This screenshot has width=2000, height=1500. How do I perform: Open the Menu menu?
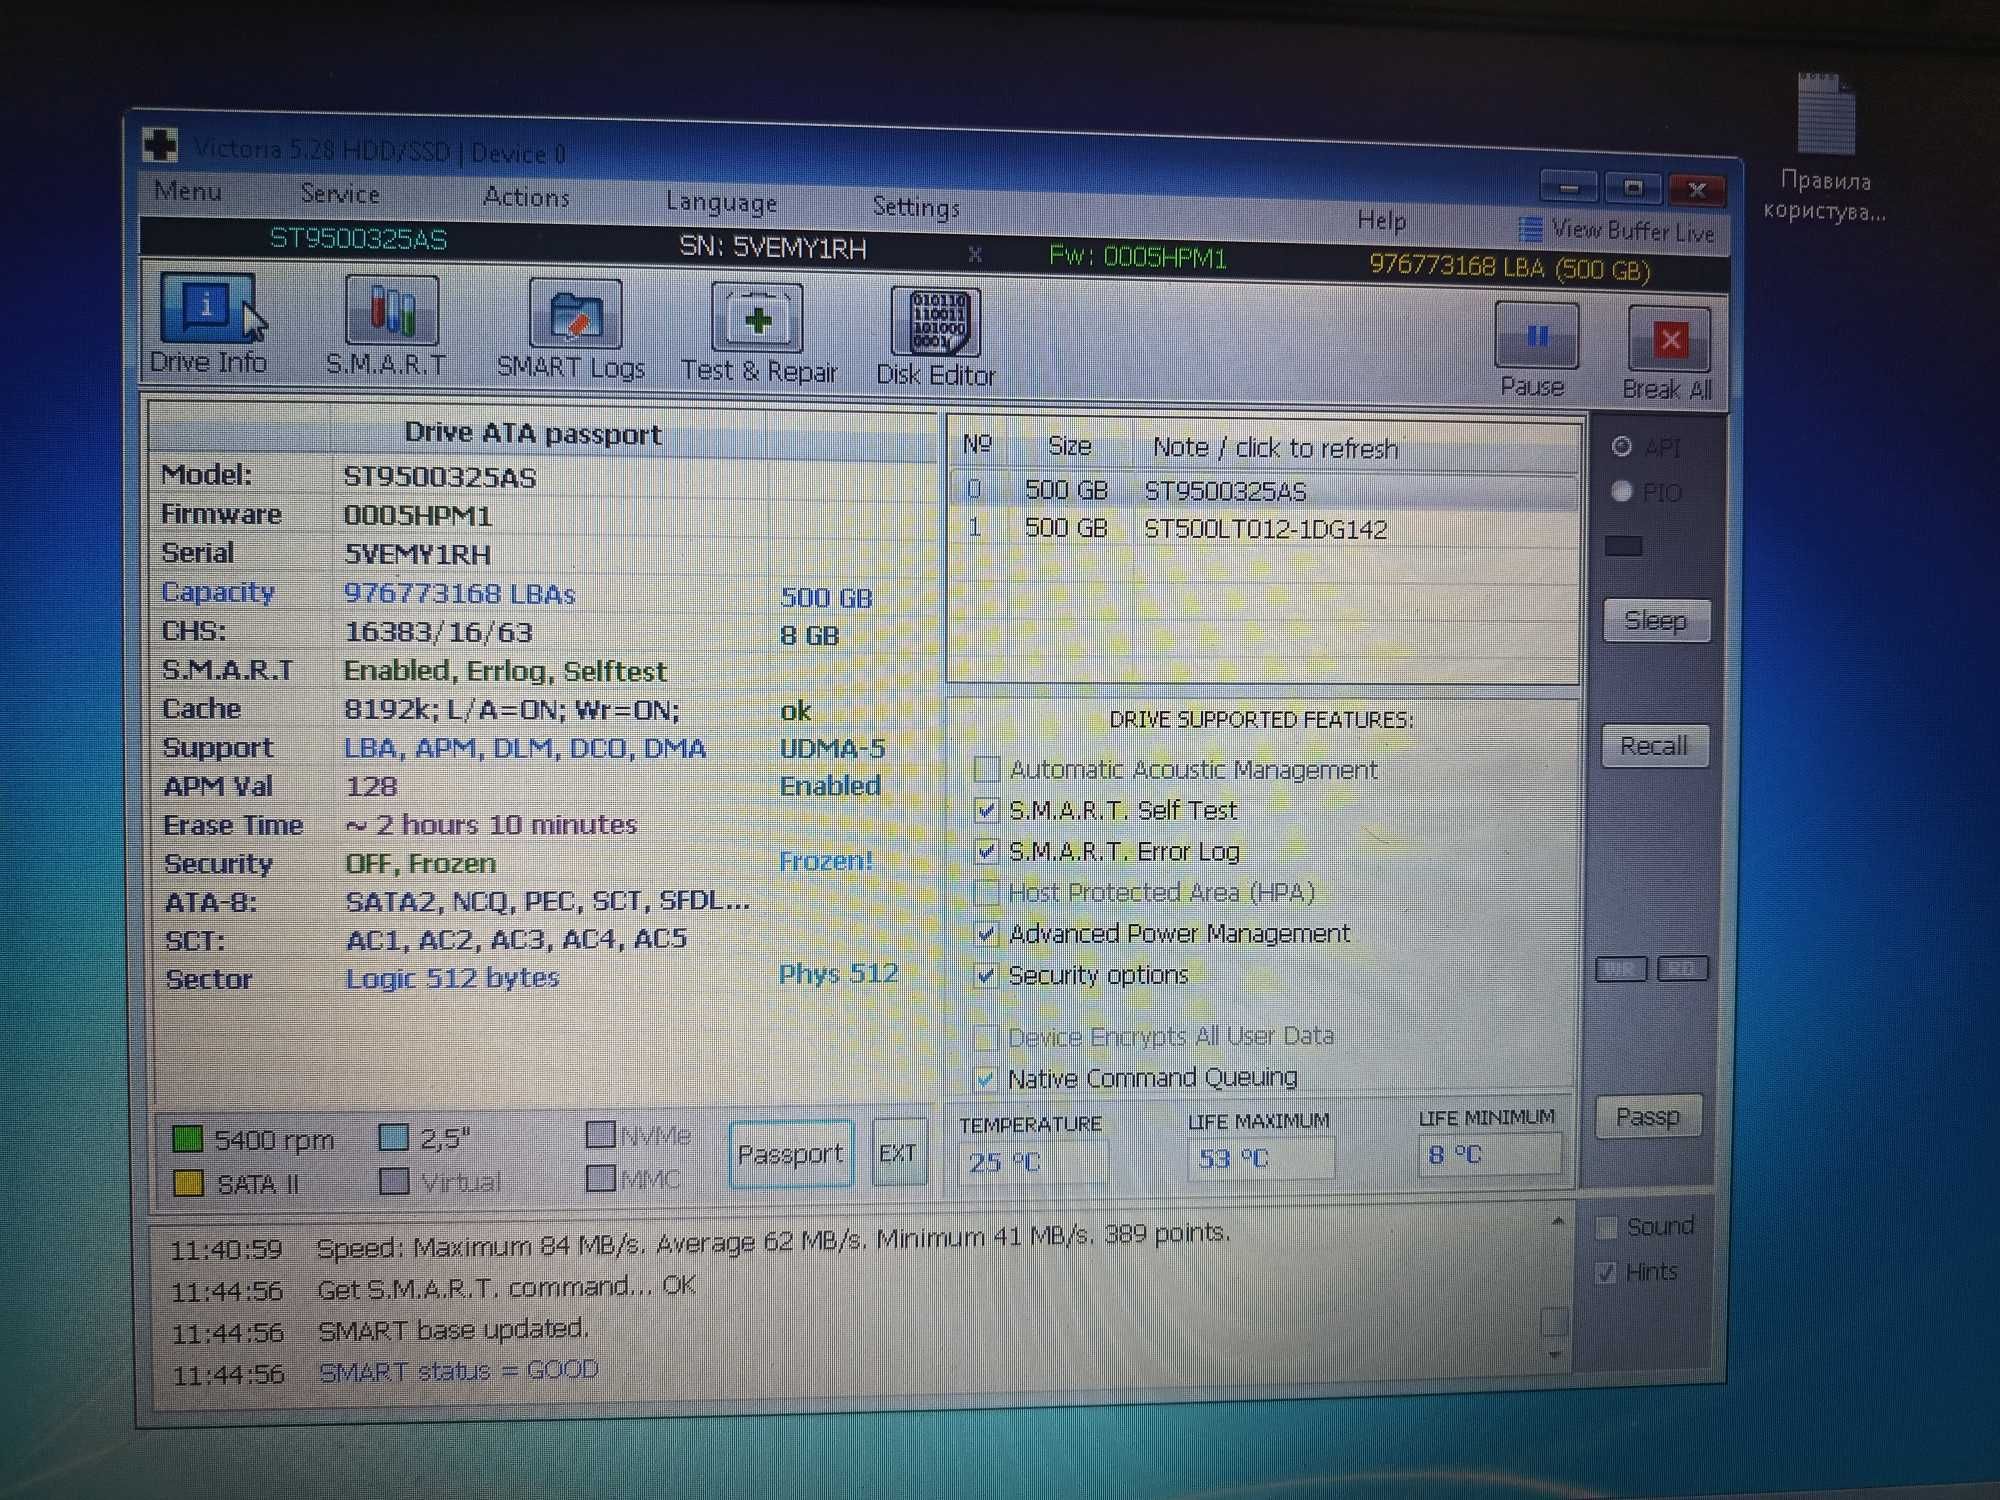tap(188, 191)
